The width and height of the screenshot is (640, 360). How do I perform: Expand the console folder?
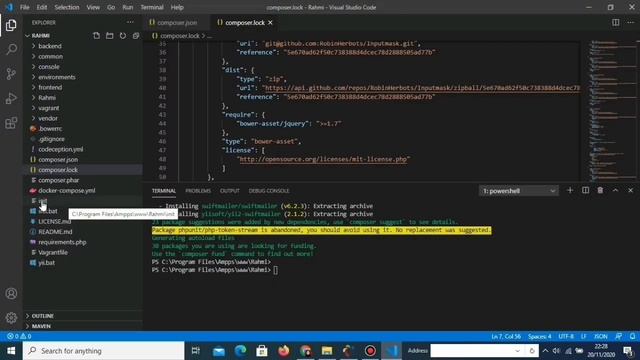tap(49, 67)
